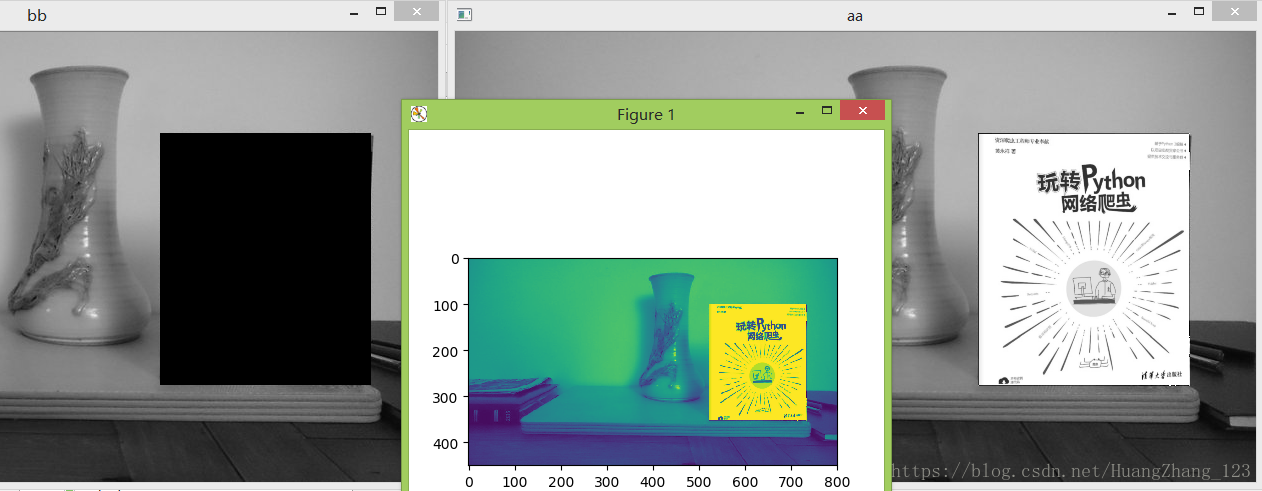Click the vase in the Figure 1 plot

671,335
